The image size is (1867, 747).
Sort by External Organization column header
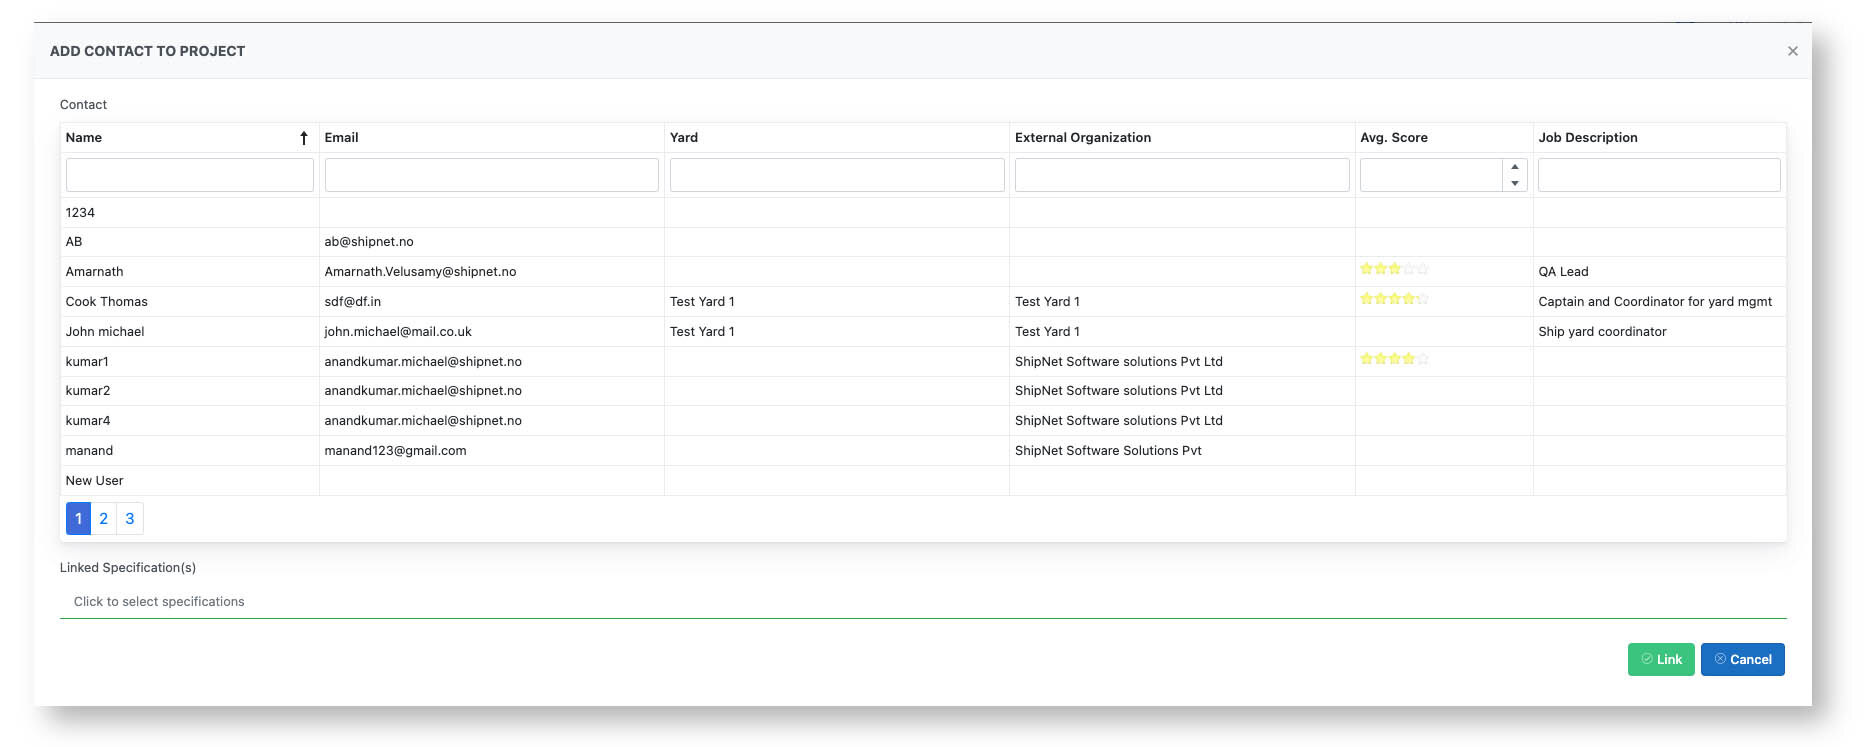click(x=1083, y=138)
